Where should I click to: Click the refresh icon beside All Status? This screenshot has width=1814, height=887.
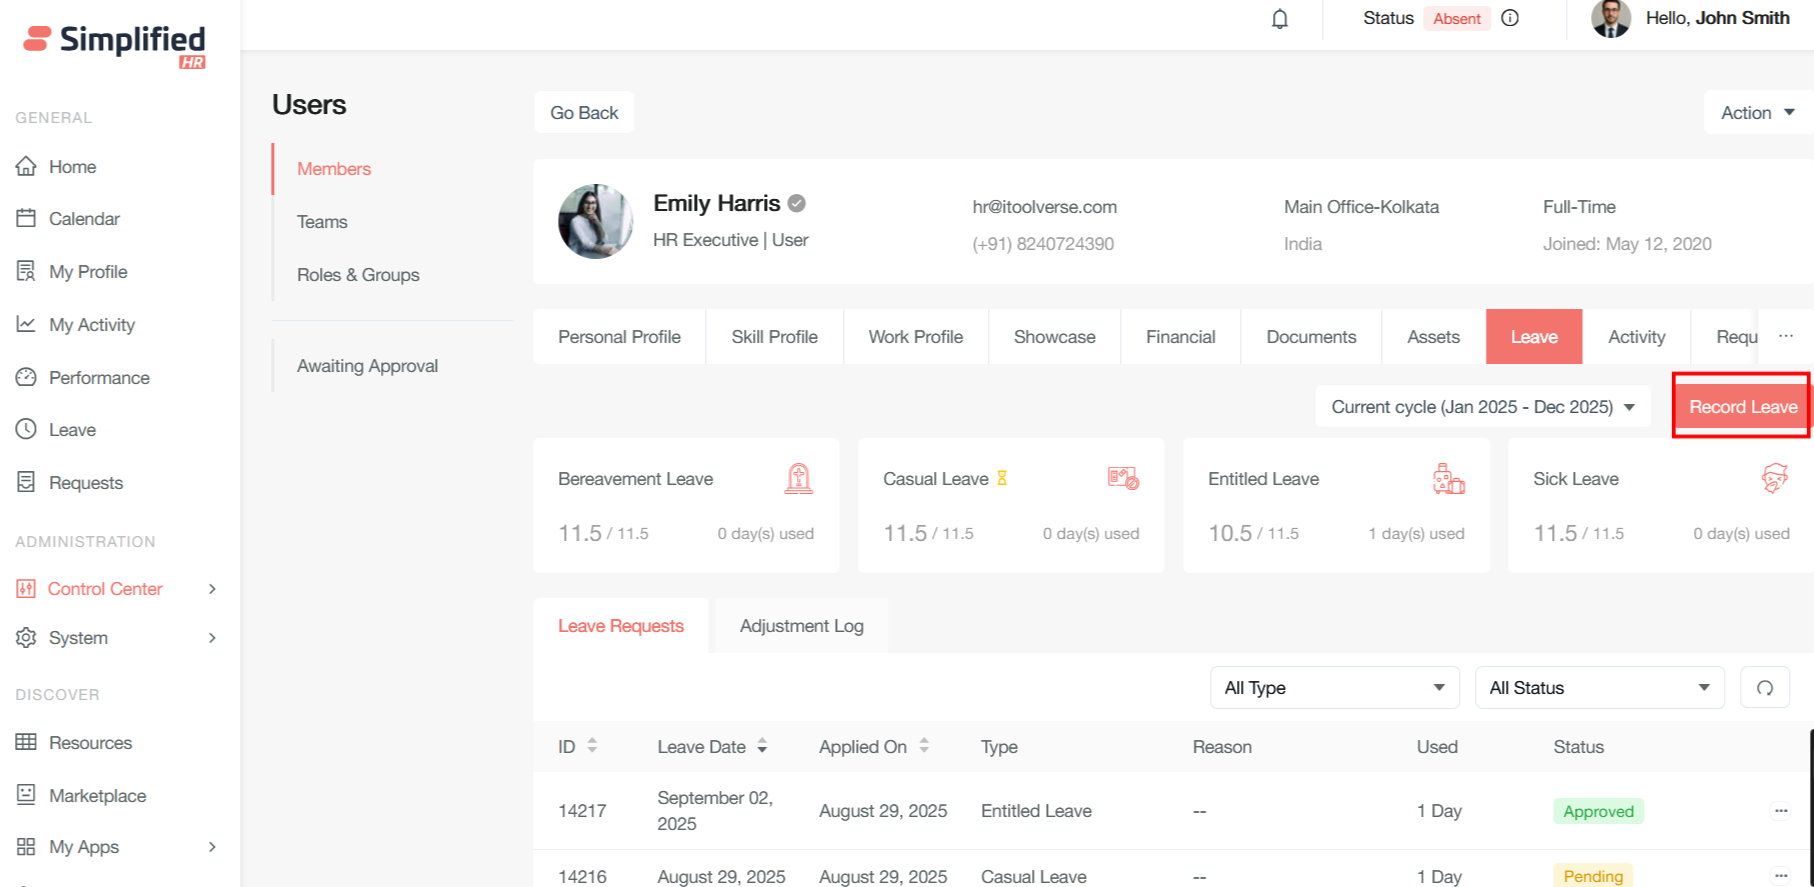coord(1764,688)
